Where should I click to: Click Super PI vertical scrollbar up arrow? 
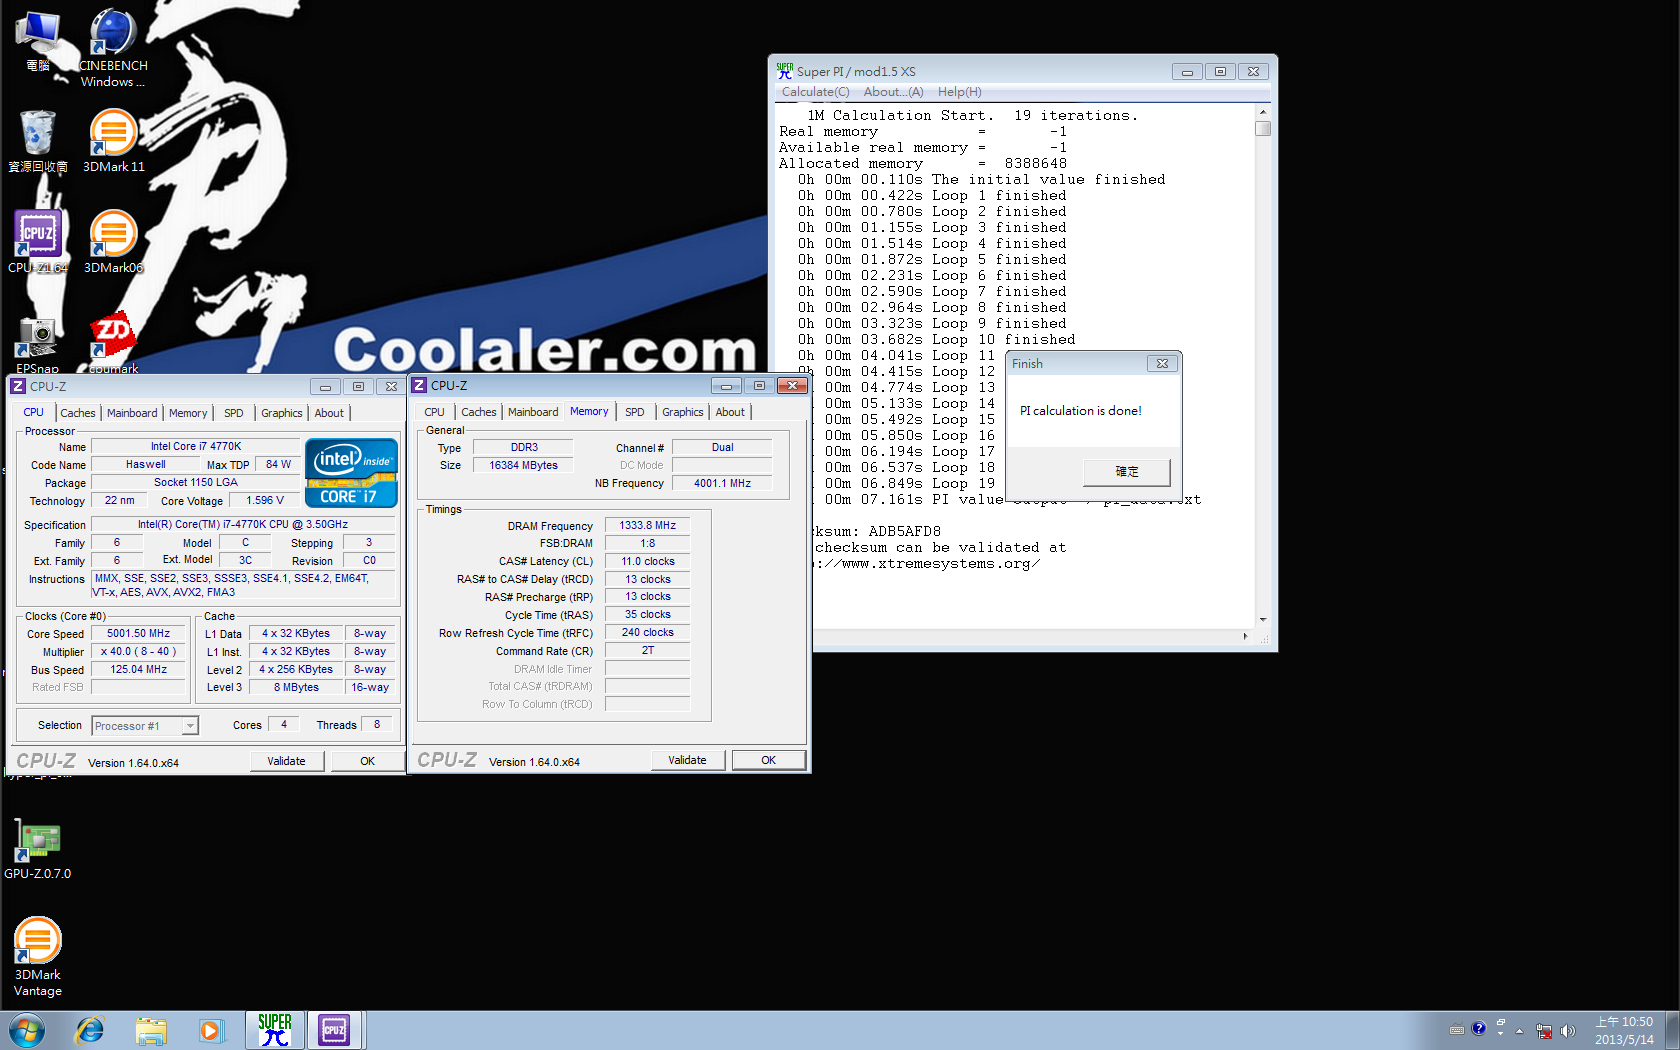1263,112
